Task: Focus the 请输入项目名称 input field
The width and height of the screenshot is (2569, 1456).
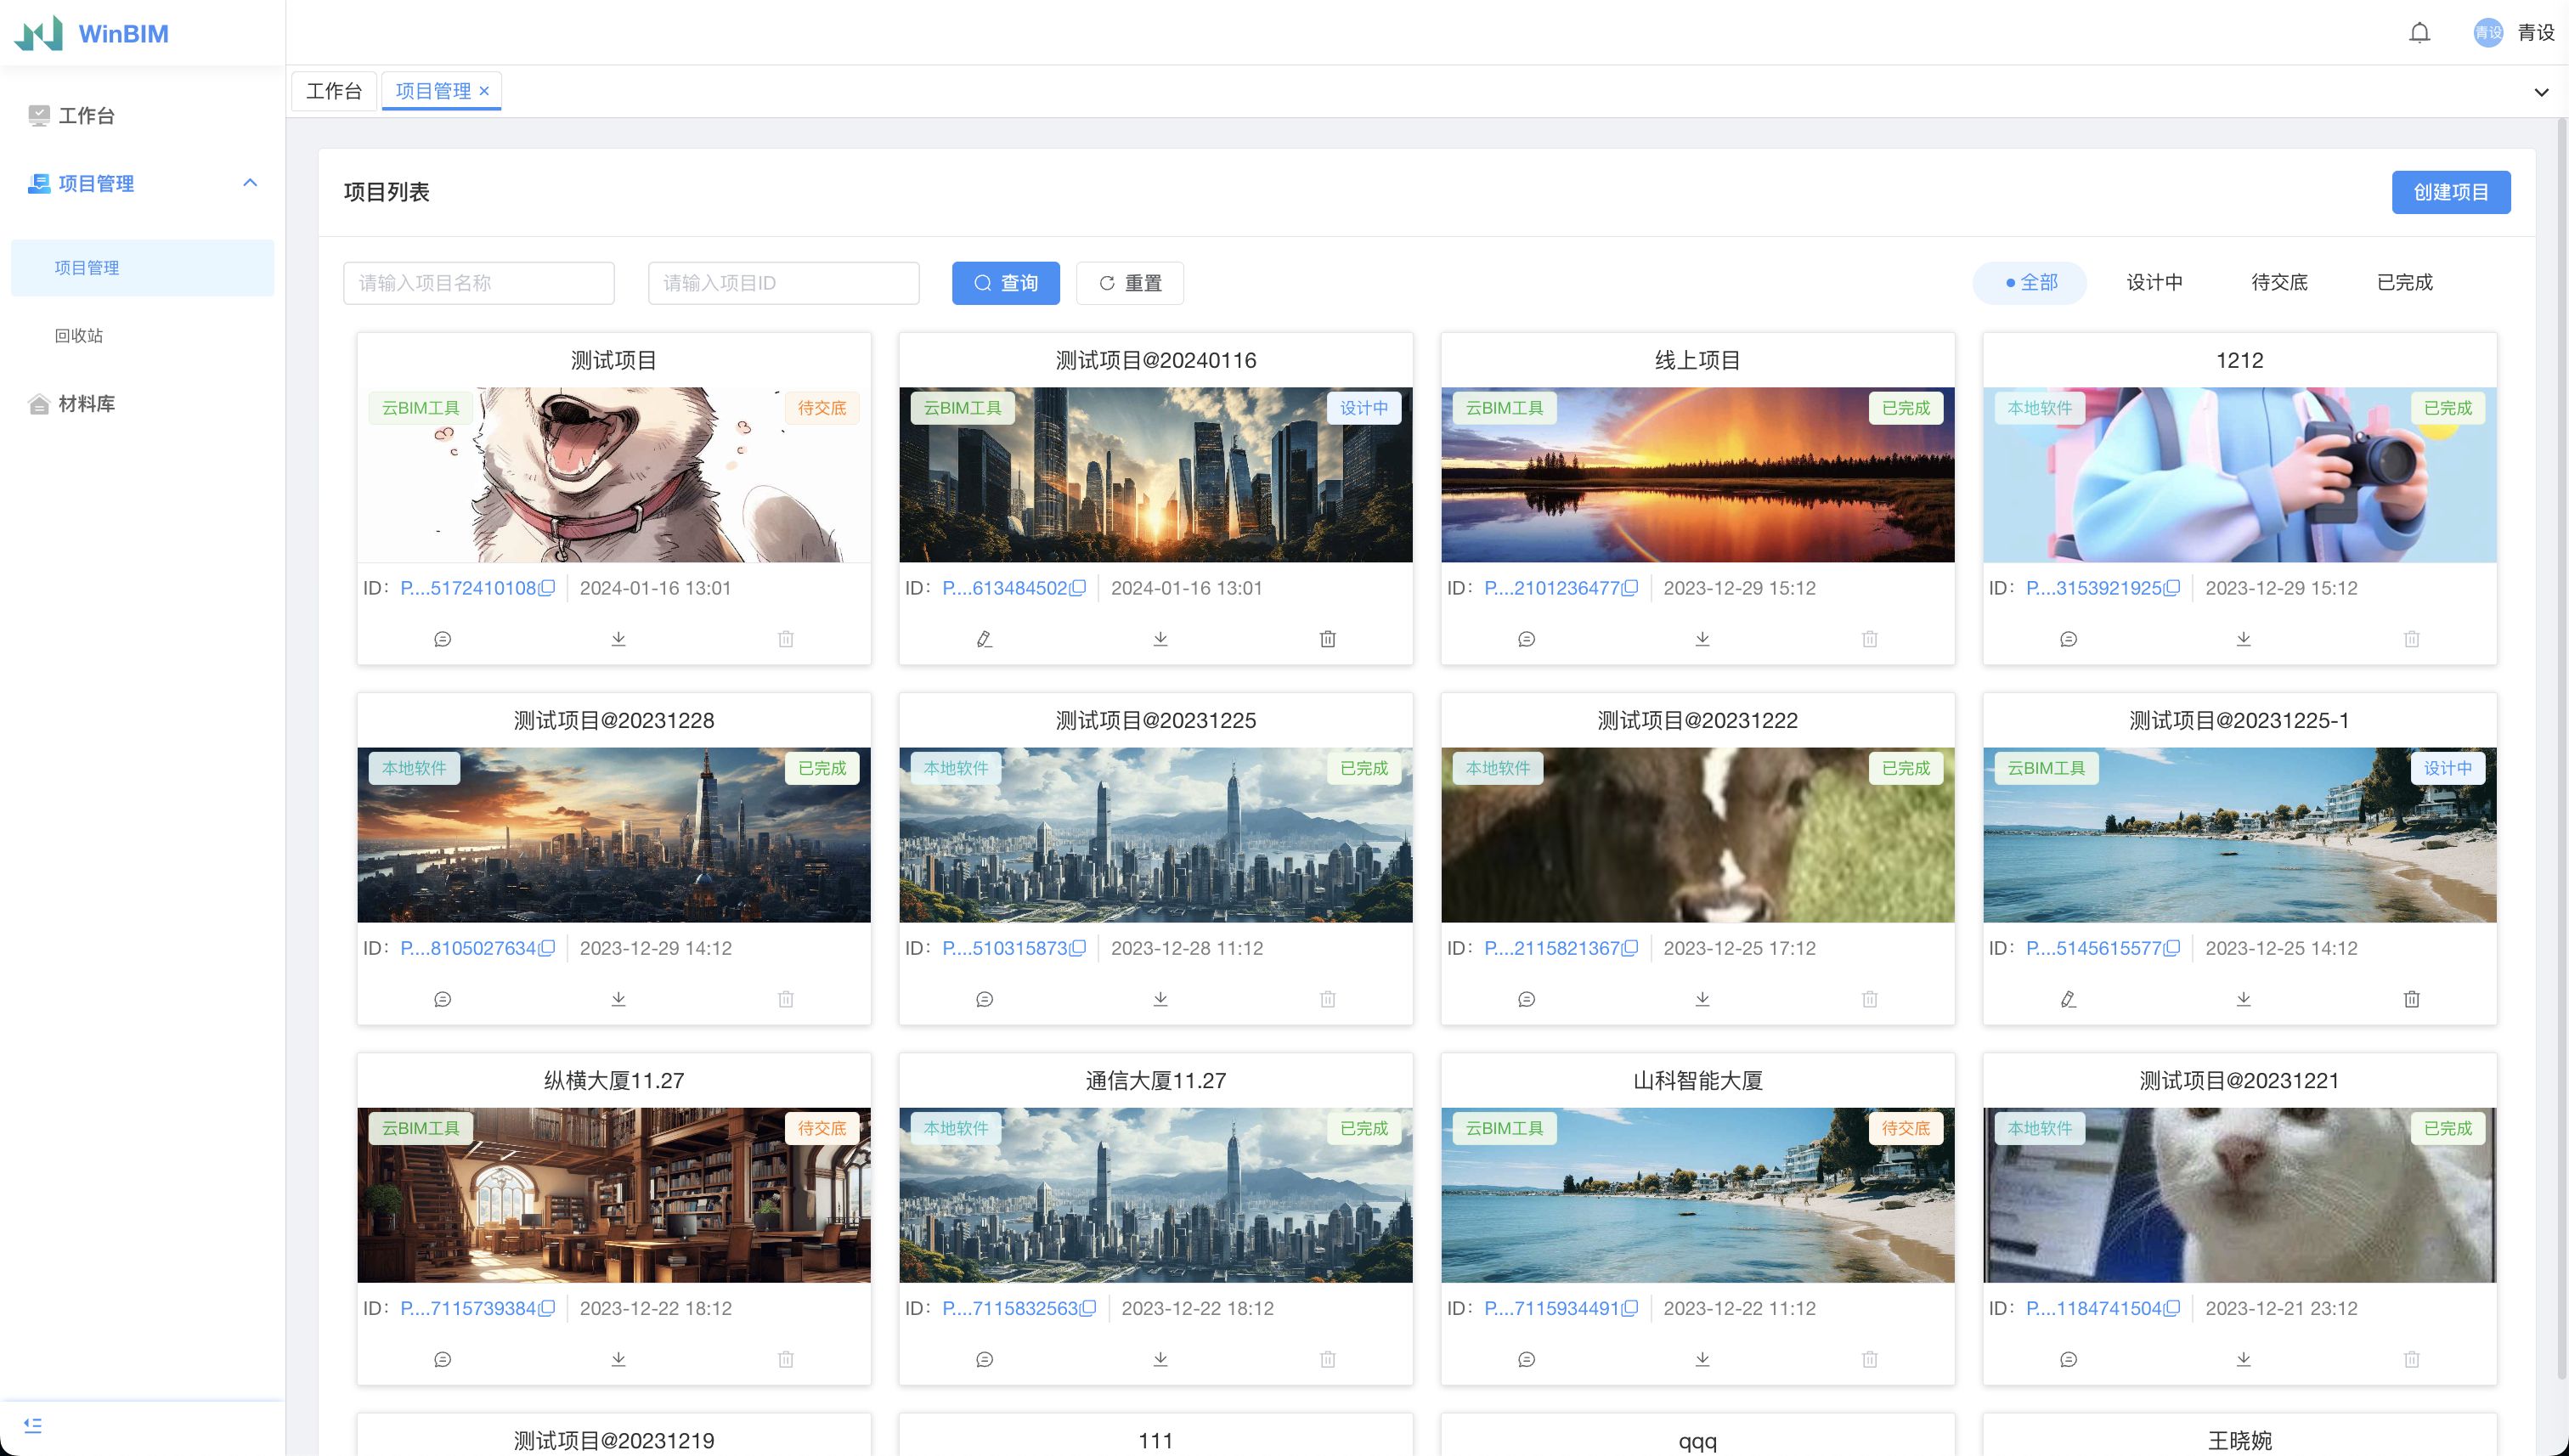Action: [479, 283]
